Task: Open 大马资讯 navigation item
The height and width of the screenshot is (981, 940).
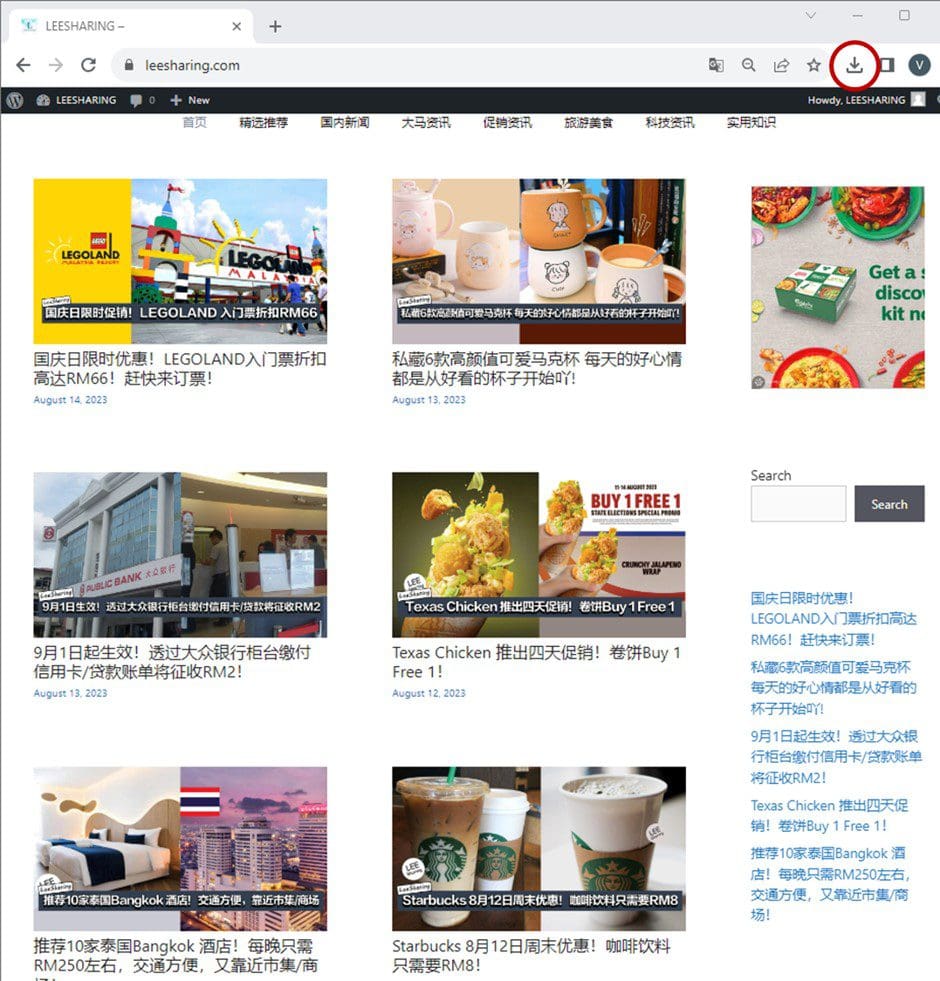Action: pyautogui.click(x=426, y=122)
